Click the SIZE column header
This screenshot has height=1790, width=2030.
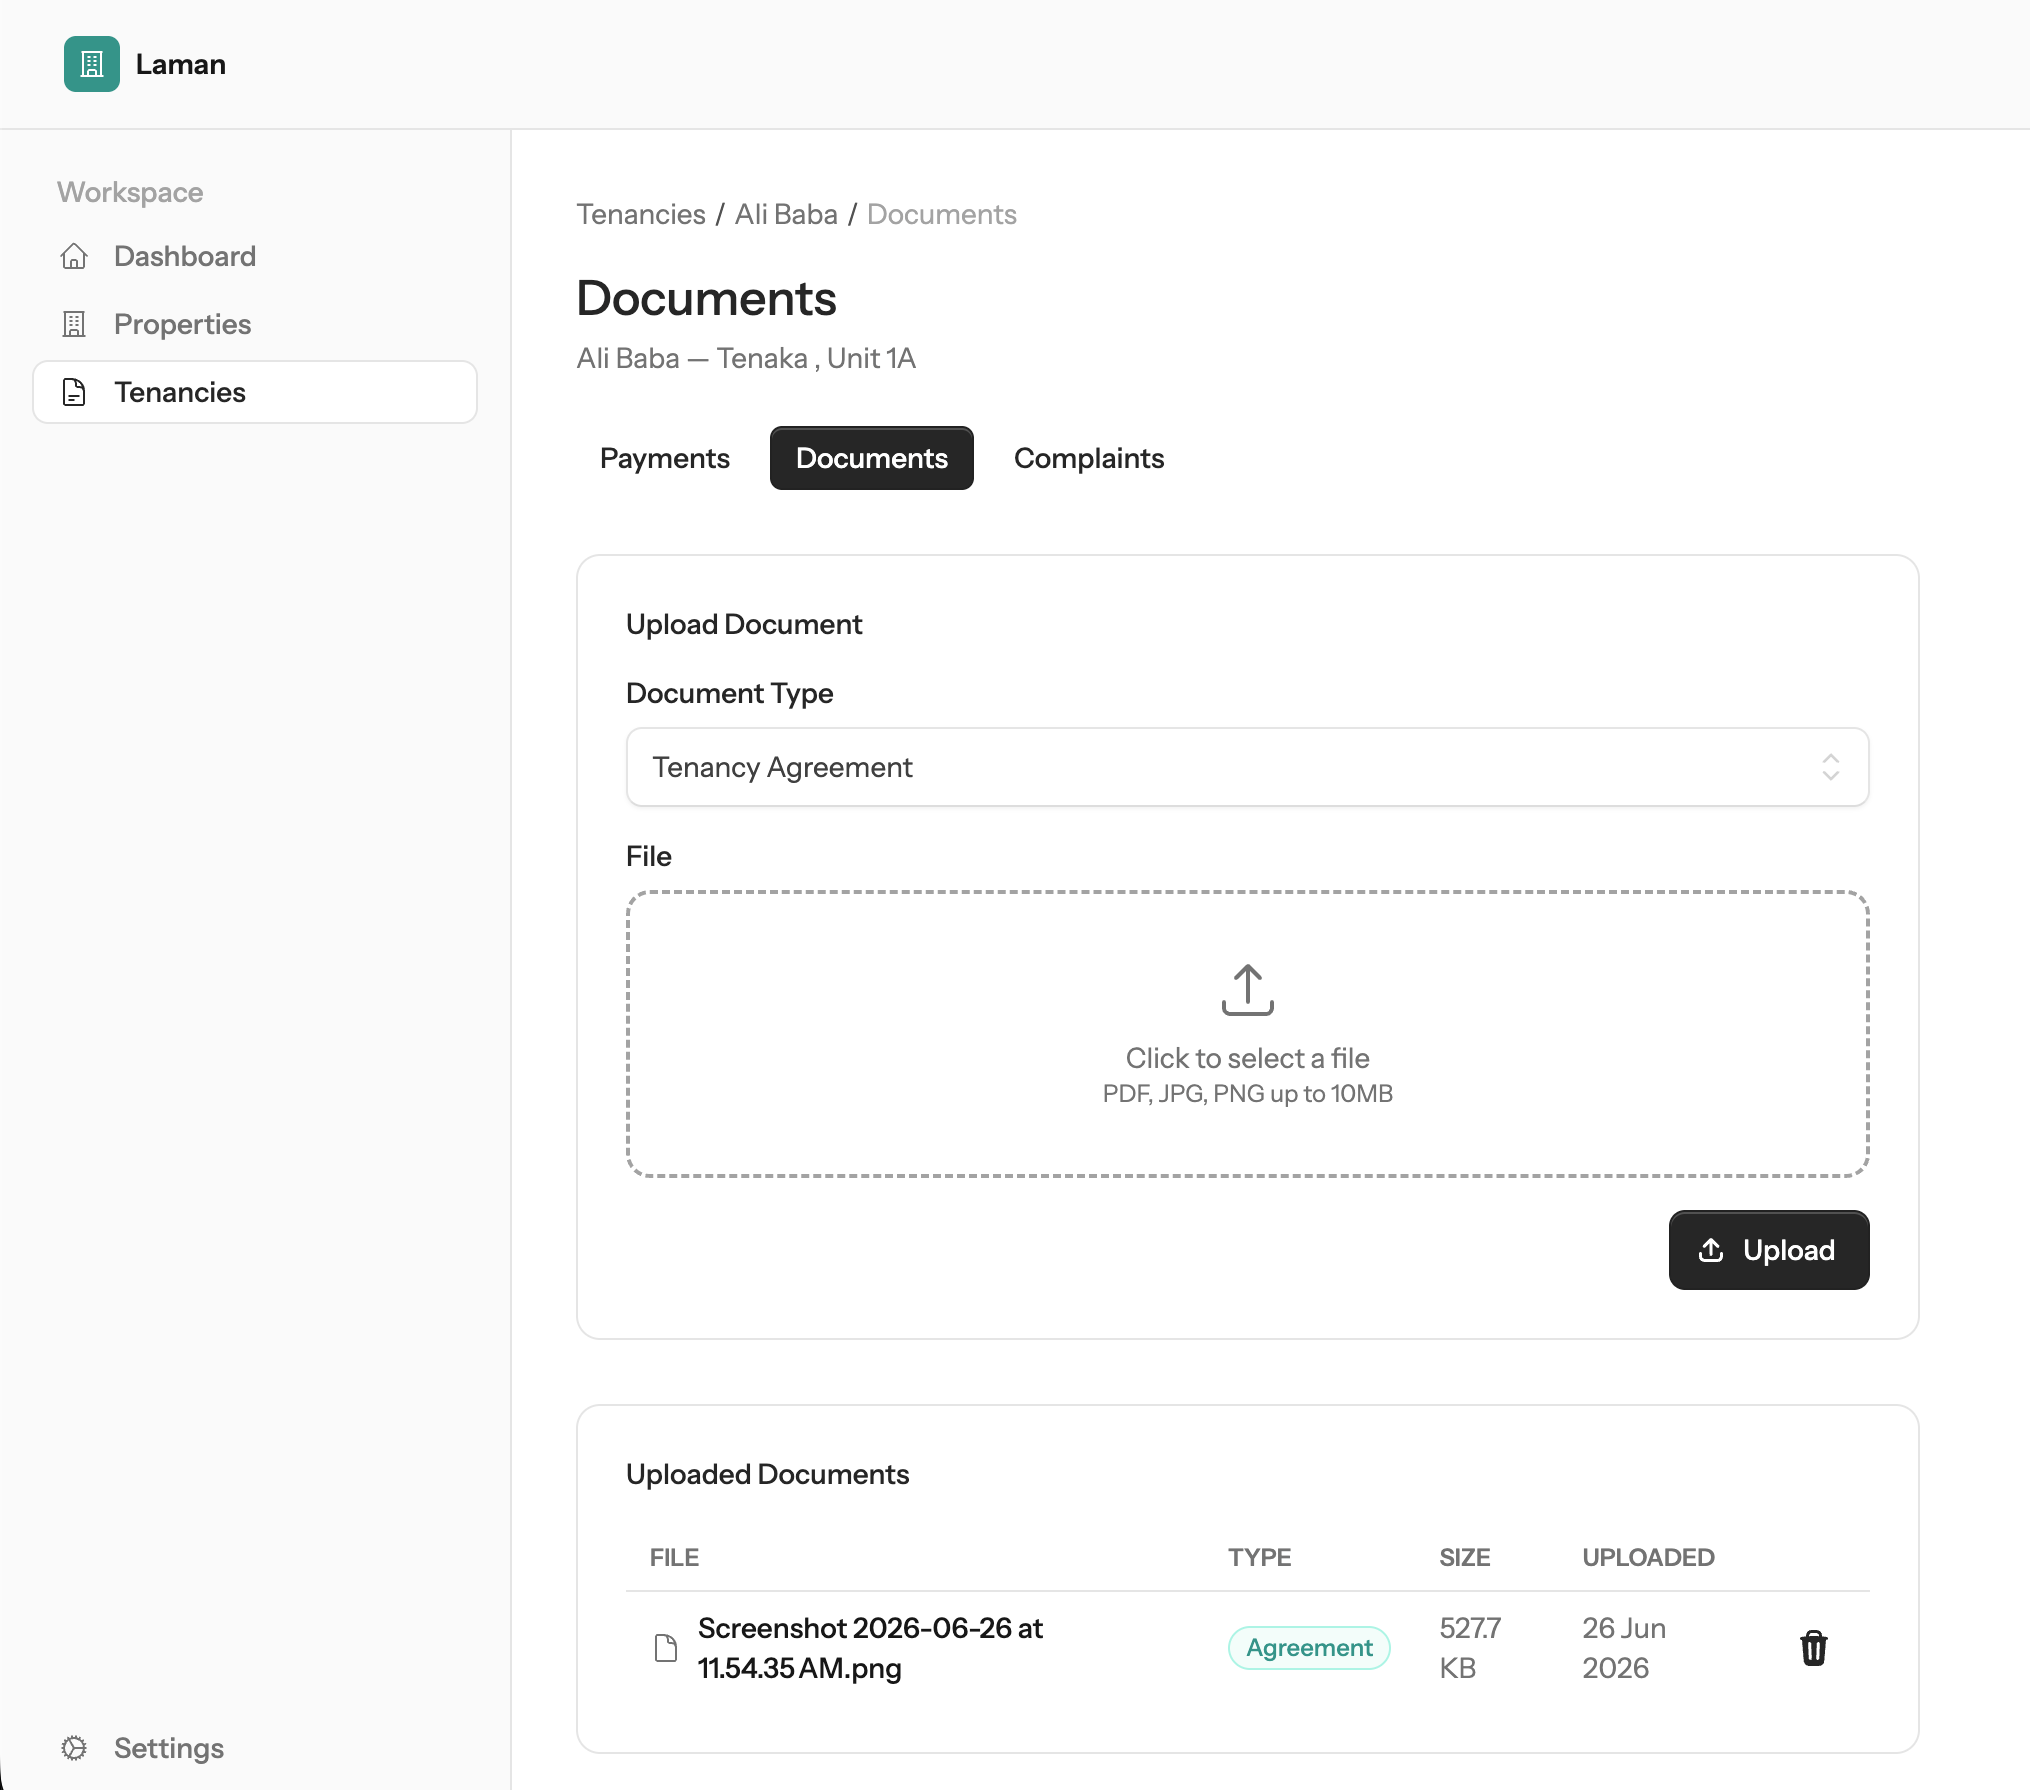point(1465,1557)
